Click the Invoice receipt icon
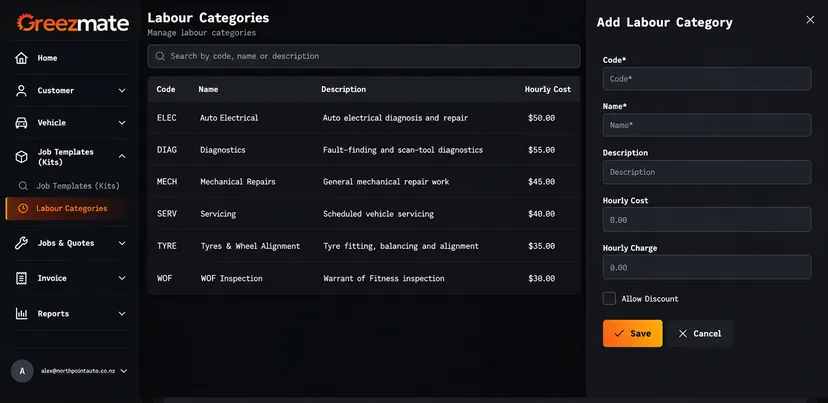Image resolution: width=828 pixels, height=403 pixels. click(21, 278)
